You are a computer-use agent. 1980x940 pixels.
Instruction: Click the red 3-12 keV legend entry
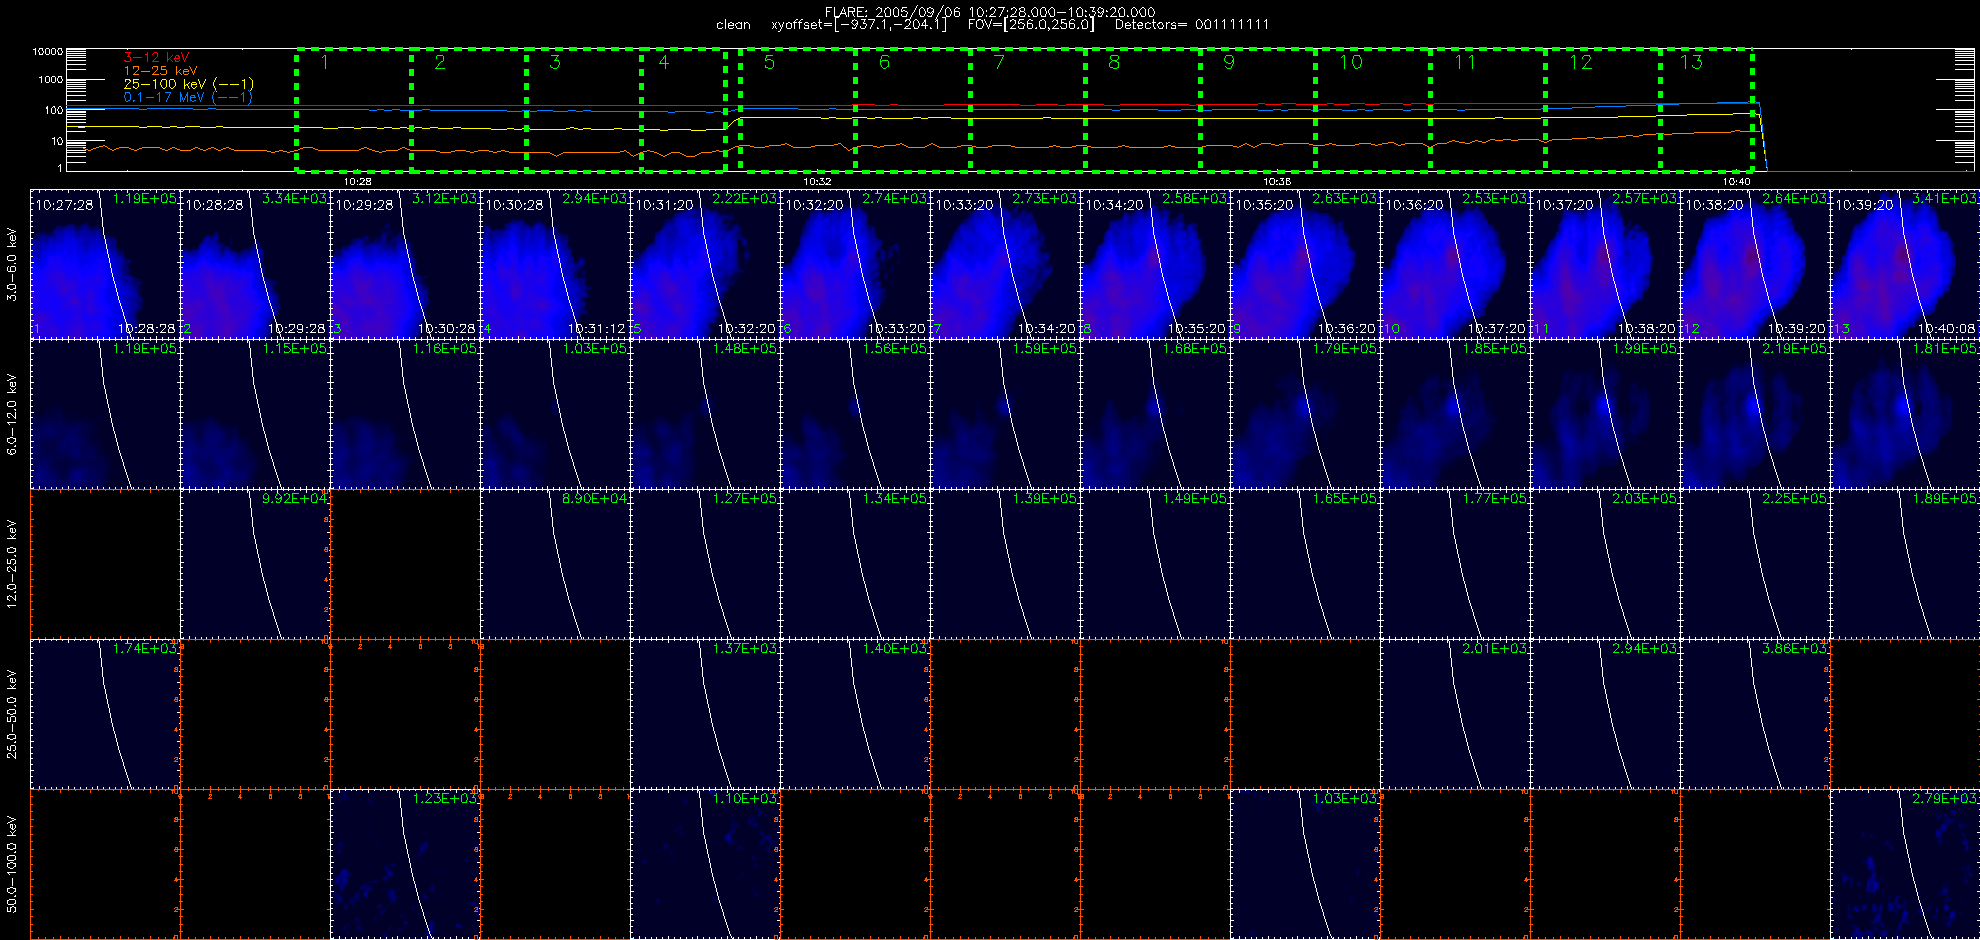pos(156,58)
